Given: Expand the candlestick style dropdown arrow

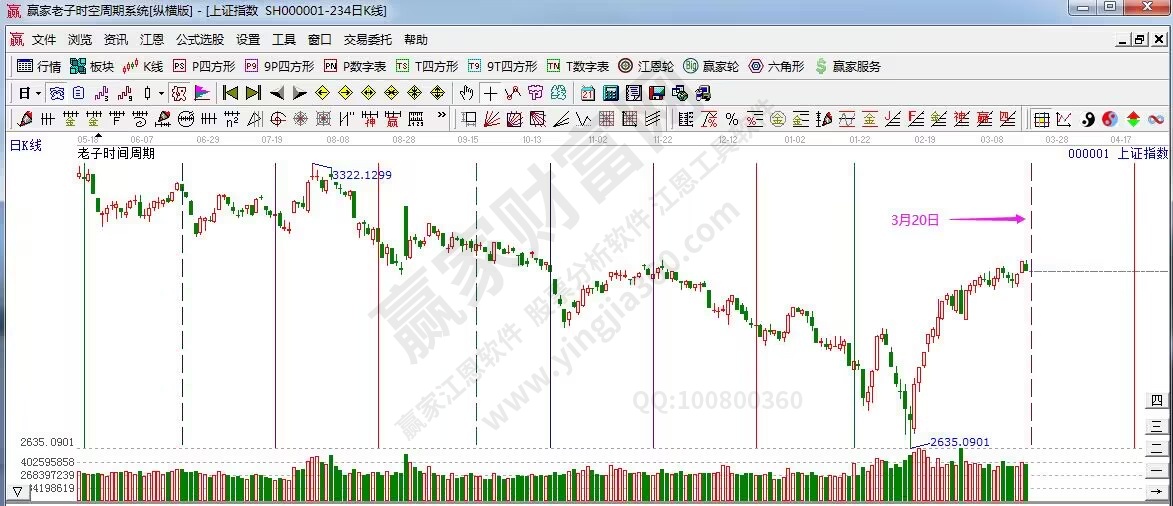Looking at the screenshot, I should coord(161,93).
